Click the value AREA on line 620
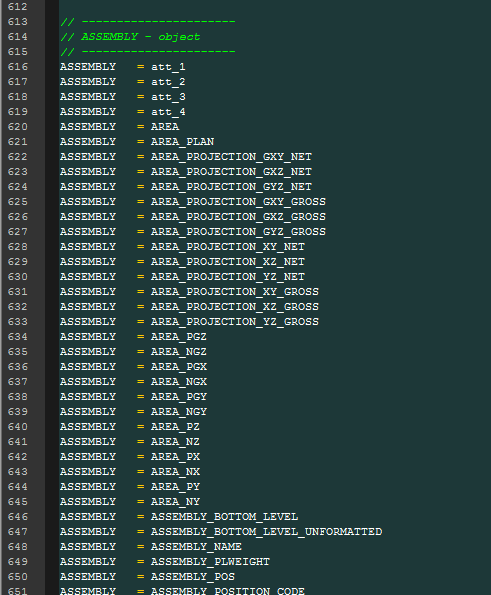 [x=165, y=127]
